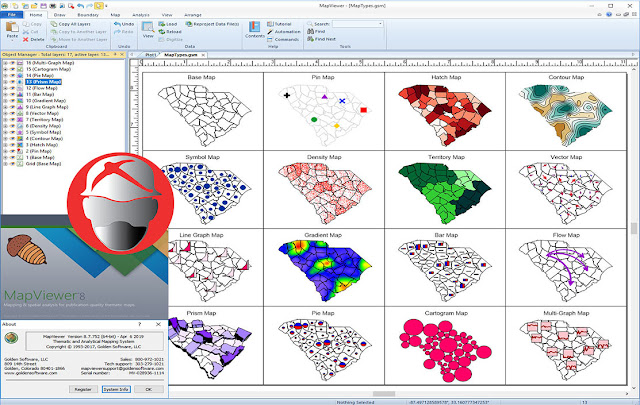Click the vertical scrollbar thumb at right edge
Viewport: 640px width, 405px height.
[634, 228]
